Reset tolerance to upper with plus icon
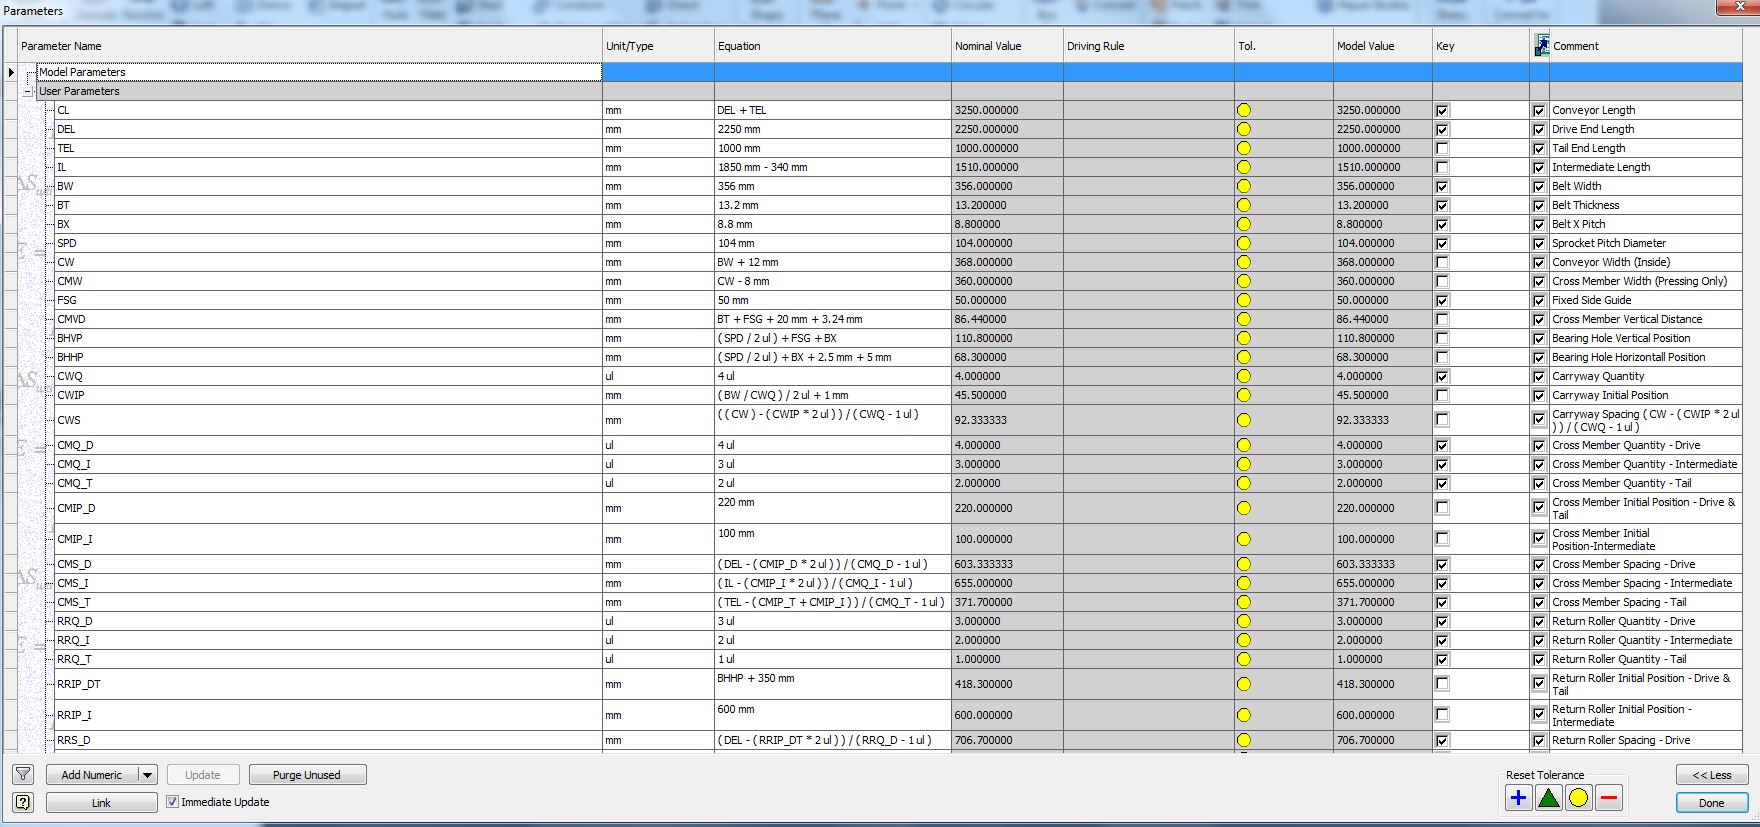This screenshot has height=827, width=1760. [1518, 798]
